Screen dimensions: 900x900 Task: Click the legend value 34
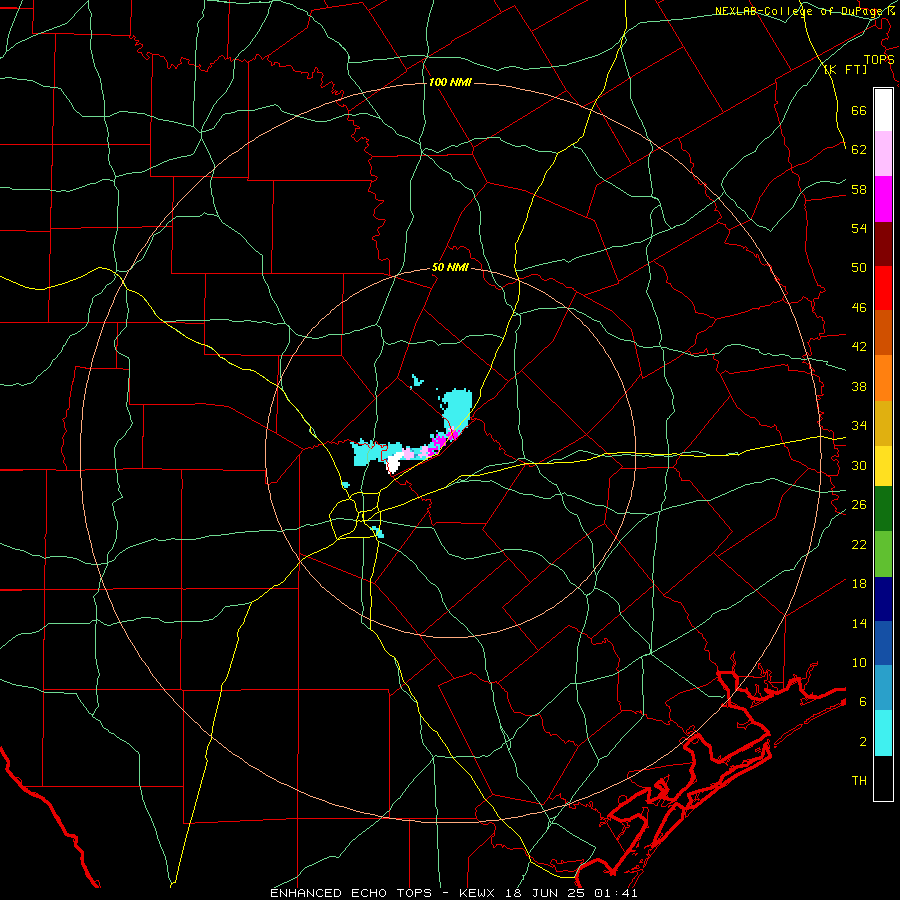coord(859,425)
